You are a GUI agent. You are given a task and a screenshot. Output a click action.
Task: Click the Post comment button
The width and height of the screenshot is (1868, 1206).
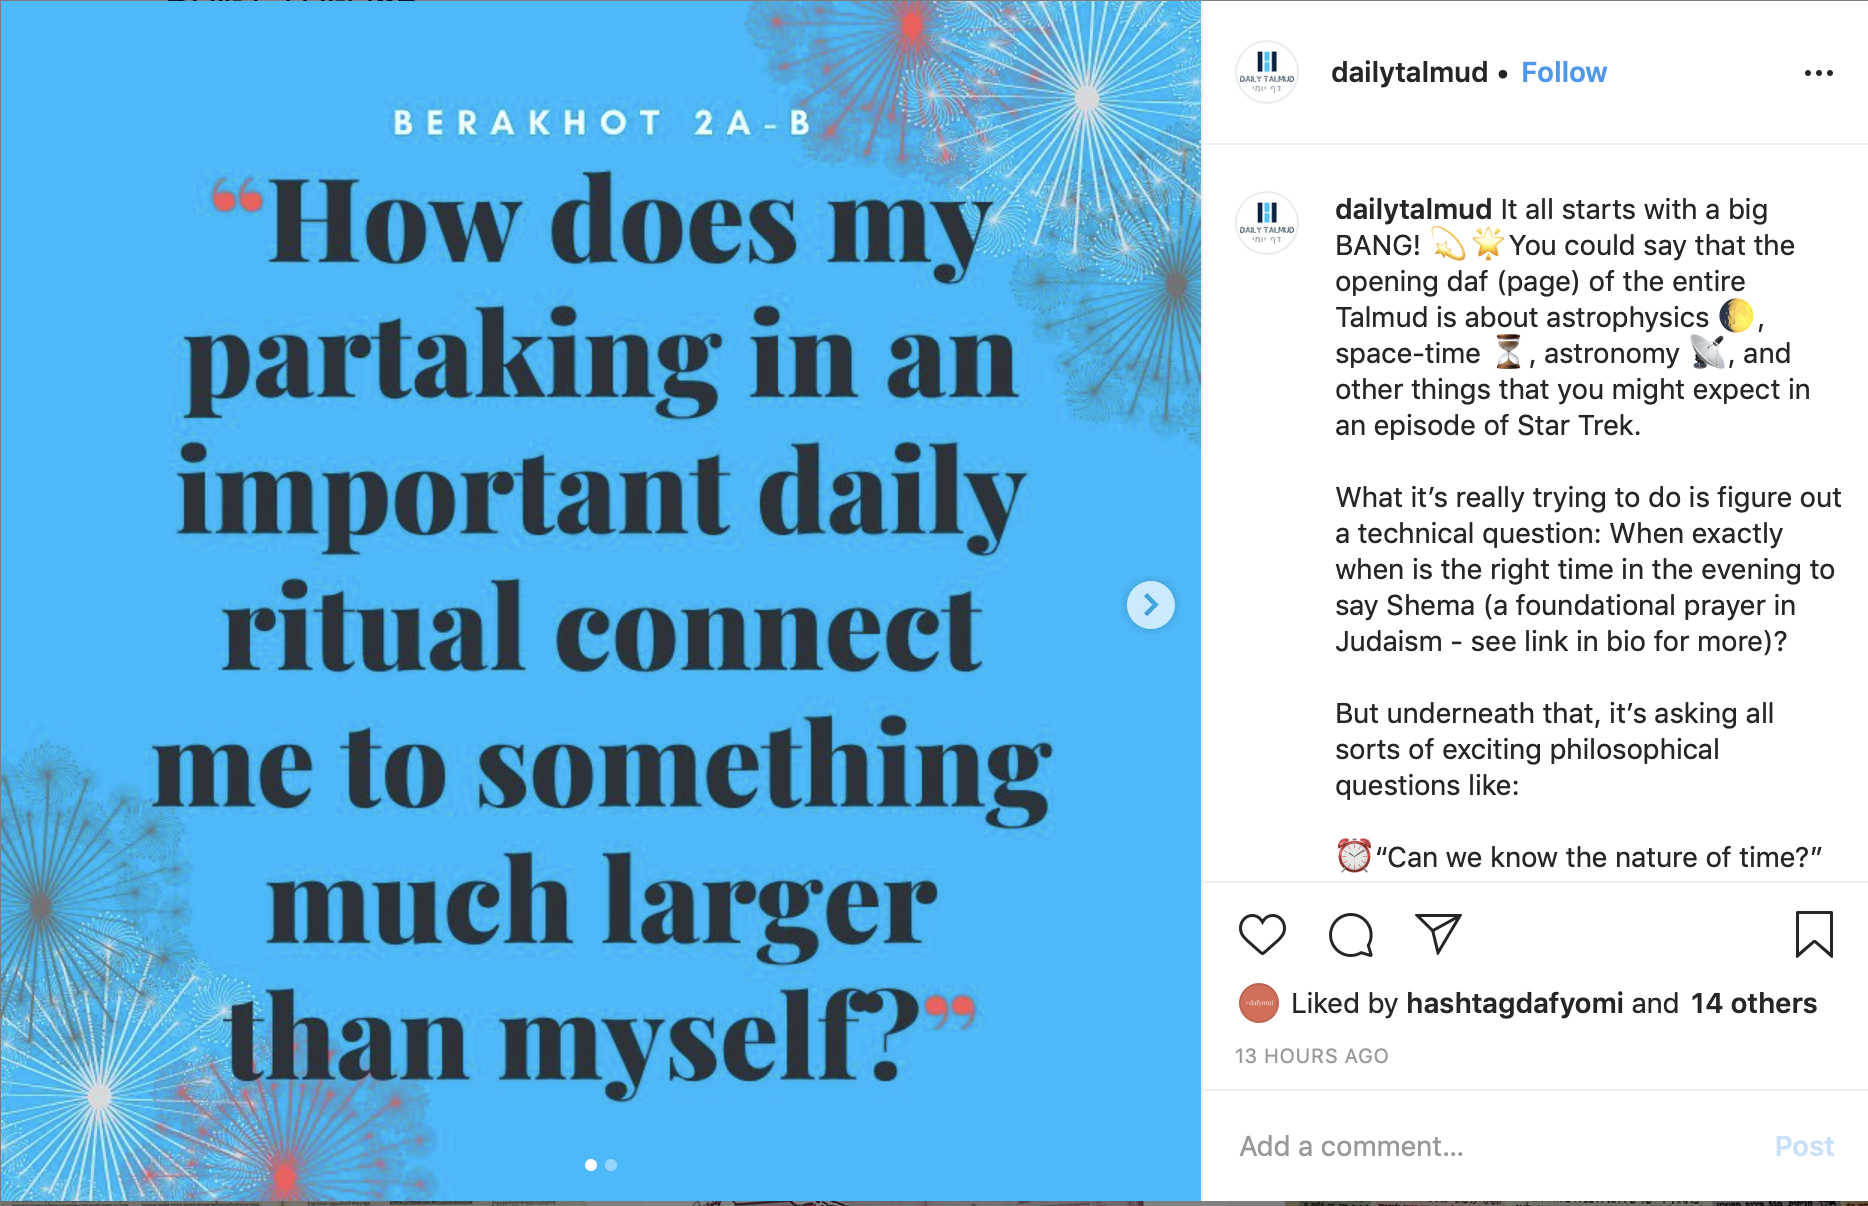click(1803, 1146)
